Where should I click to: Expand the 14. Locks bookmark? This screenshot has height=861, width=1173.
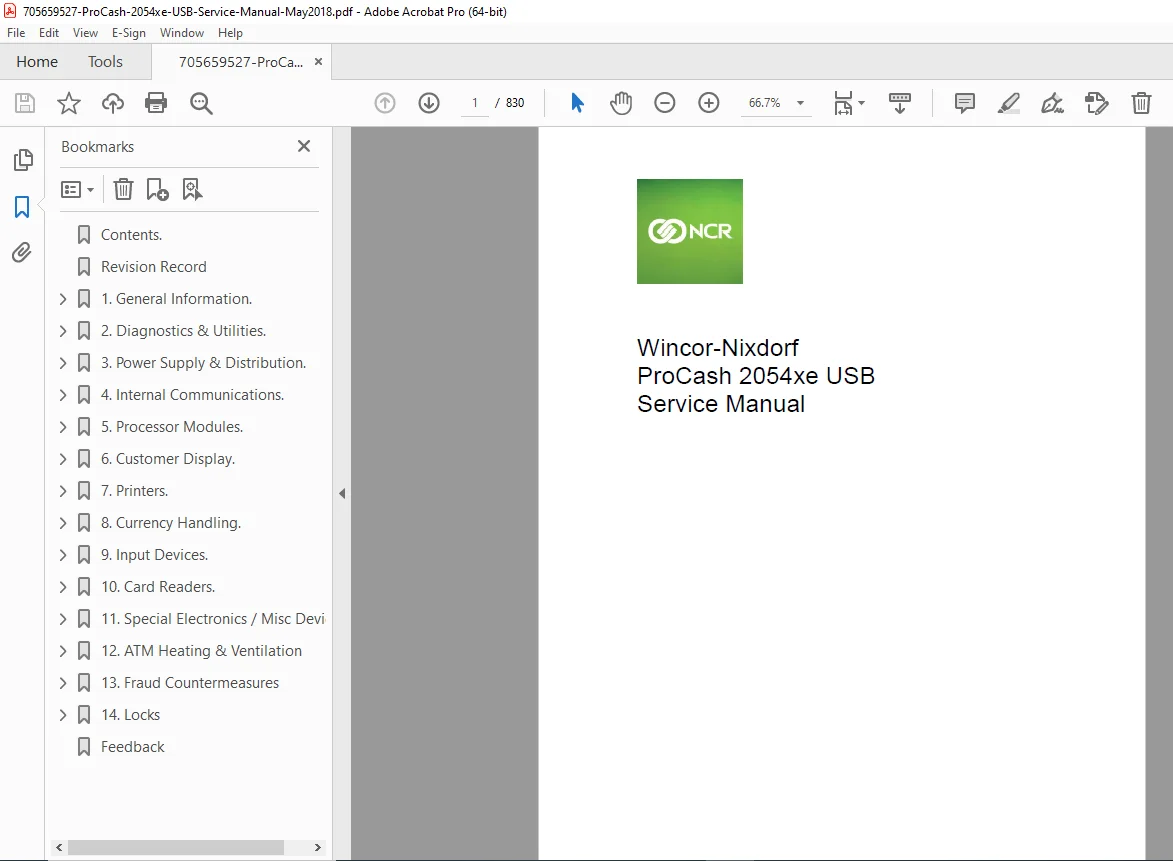pyautogui.click(x=63, y=715)
